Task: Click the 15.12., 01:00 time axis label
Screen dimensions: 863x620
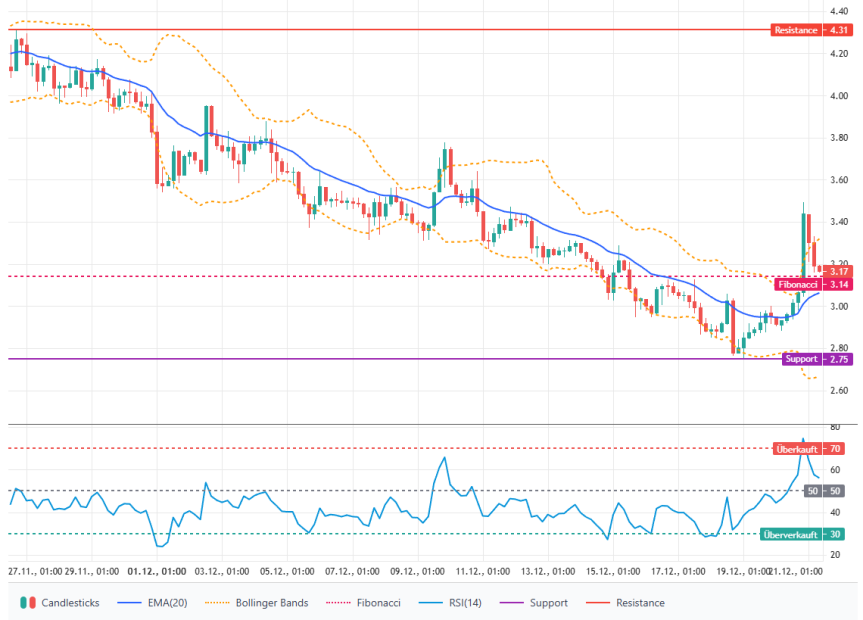Action: click(613, 572)
